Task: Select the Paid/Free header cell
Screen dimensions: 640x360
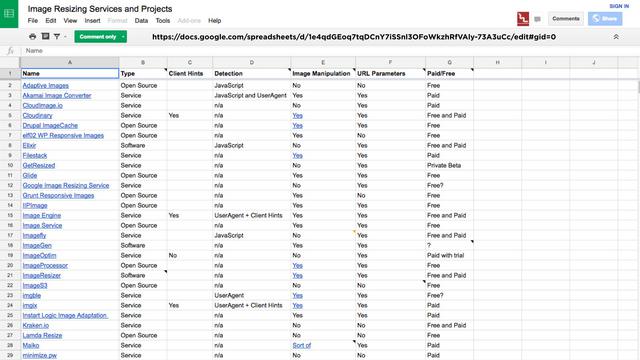Action: coord(449,73)
